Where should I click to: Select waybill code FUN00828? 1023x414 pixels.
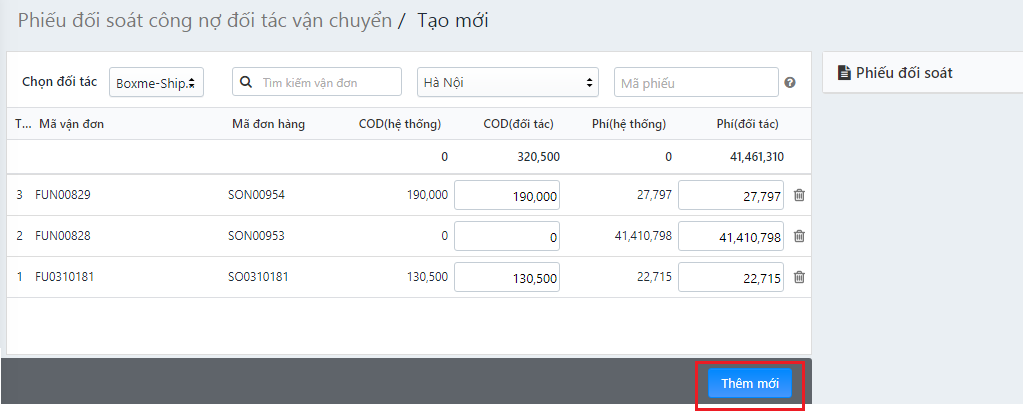pyautogui.click(x=63, y=235)
